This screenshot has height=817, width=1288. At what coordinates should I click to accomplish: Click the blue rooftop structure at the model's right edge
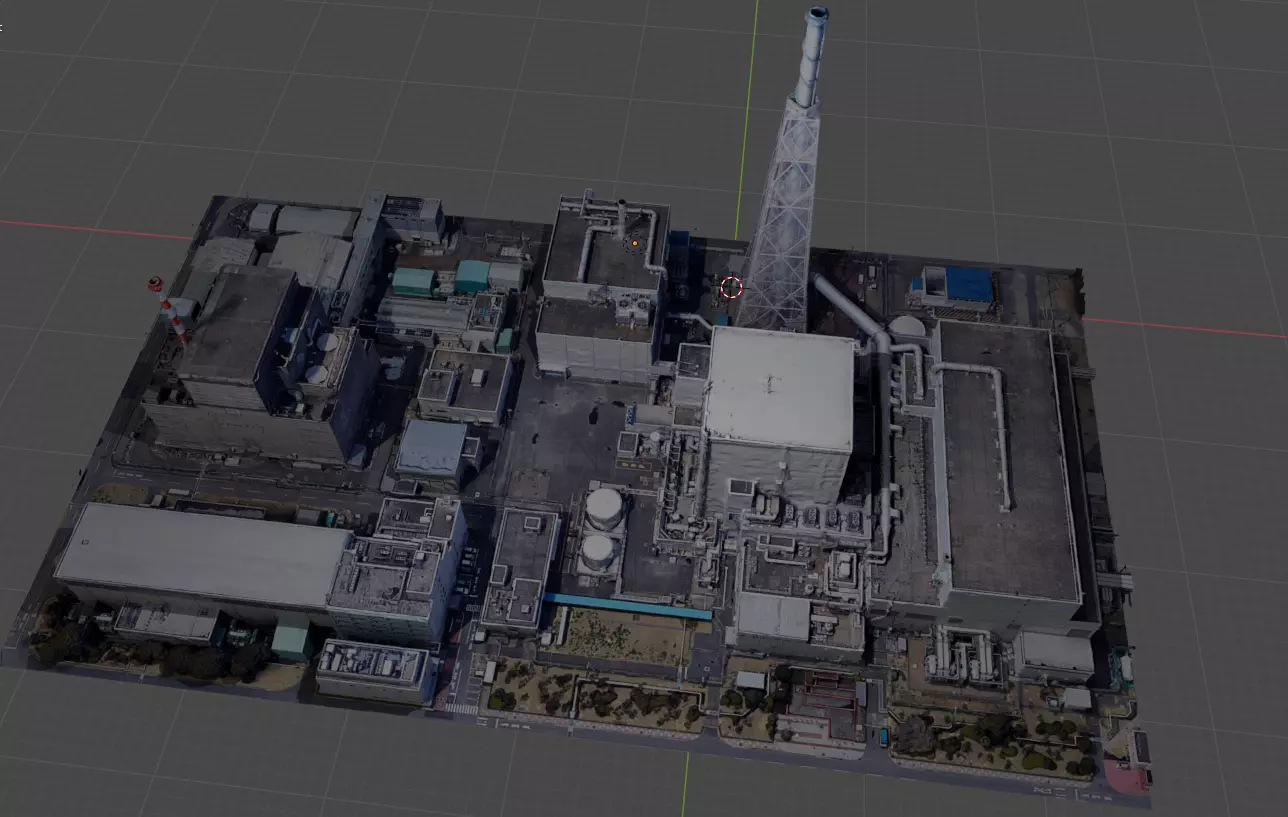coord(969,284)
